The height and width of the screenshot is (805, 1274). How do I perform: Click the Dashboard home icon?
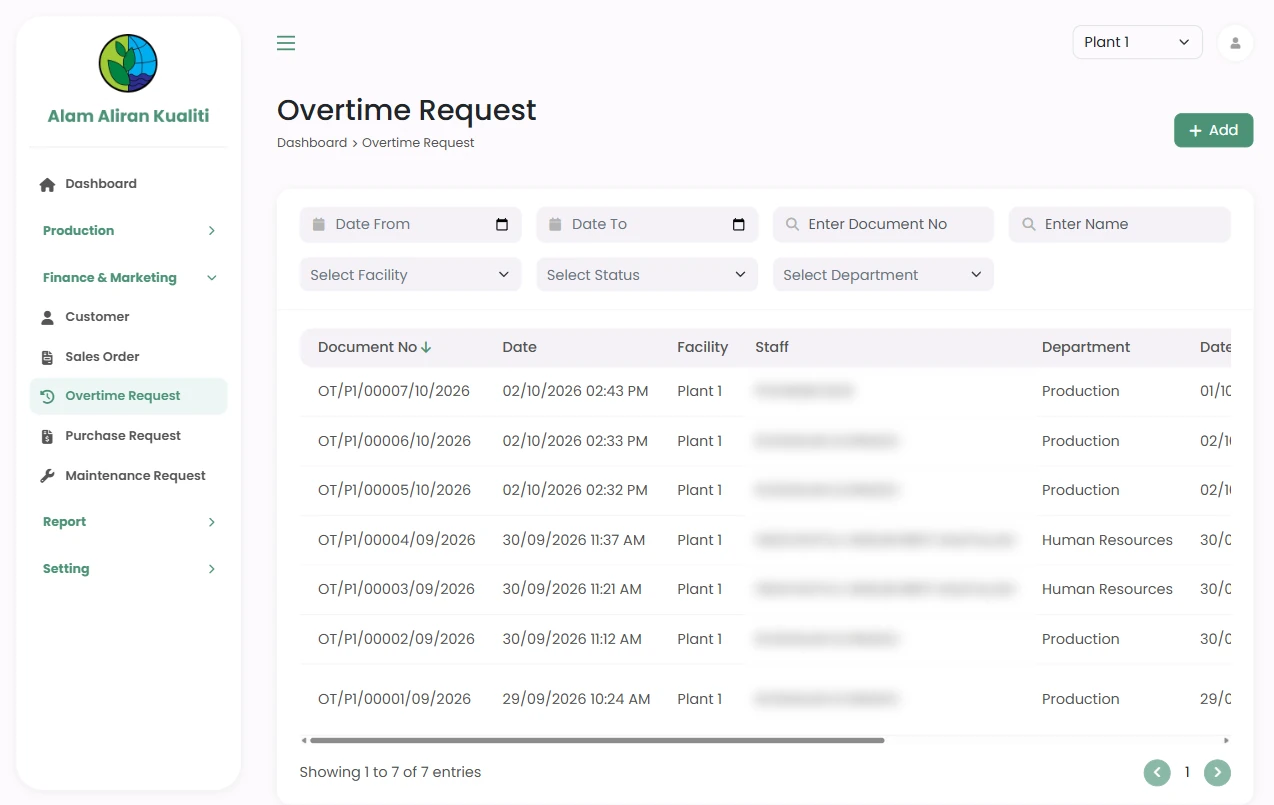click(47, 184)
